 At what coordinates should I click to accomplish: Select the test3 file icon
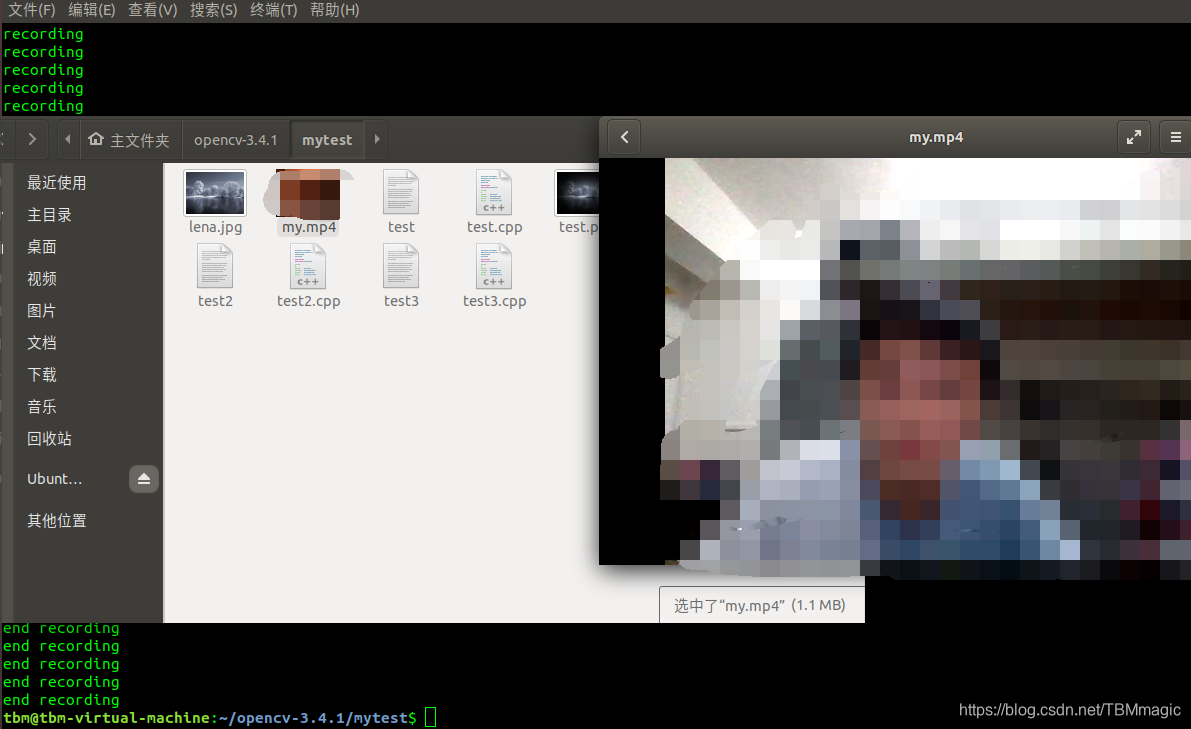401,266
